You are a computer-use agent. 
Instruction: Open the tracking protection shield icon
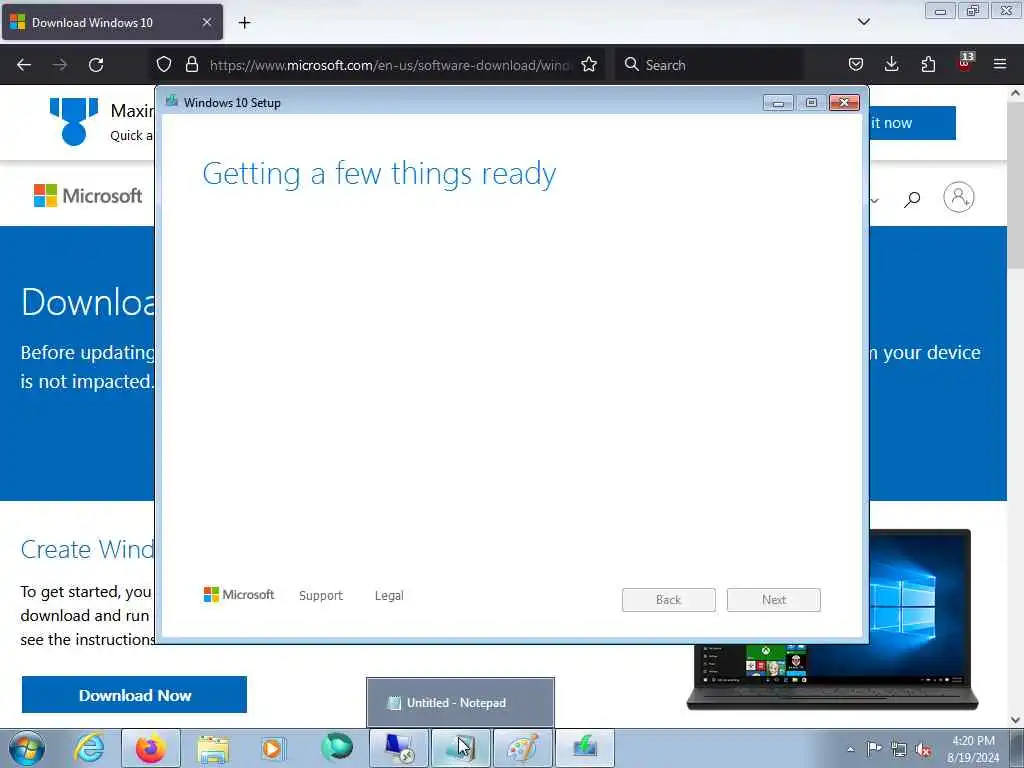(x=164, y=65)
